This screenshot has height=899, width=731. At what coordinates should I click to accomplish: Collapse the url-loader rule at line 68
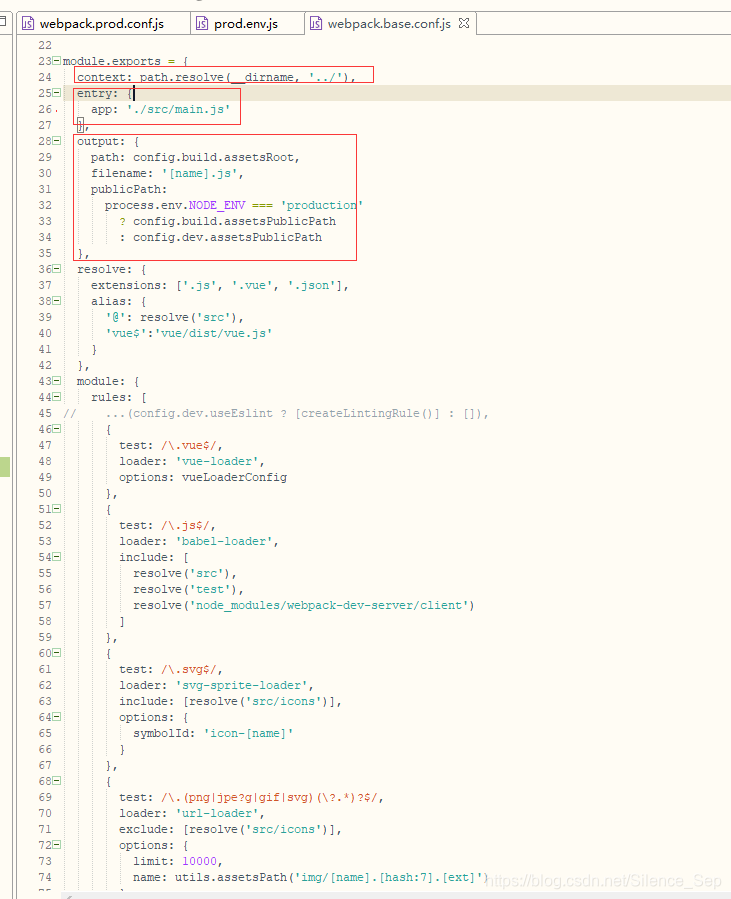pyautogui.click(x=57, y=781)
